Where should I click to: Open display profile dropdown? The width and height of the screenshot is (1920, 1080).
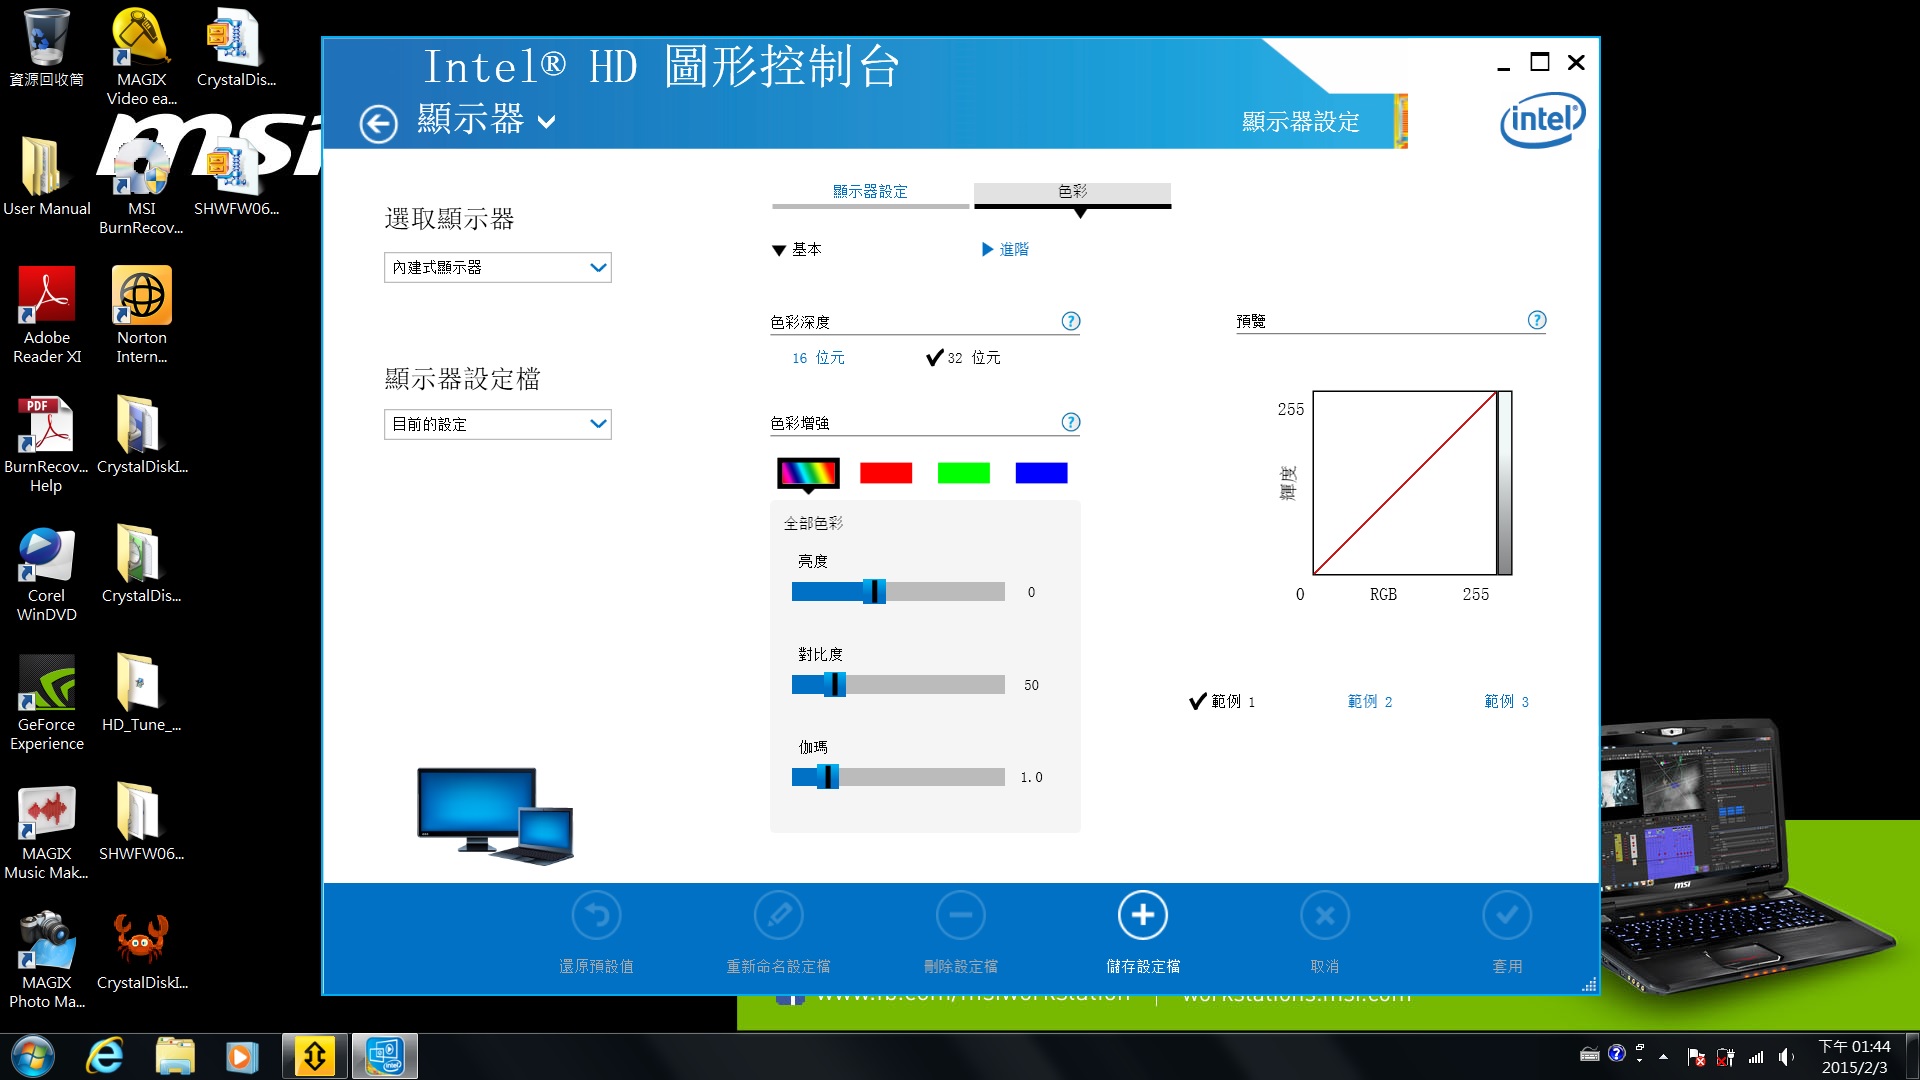497,424
